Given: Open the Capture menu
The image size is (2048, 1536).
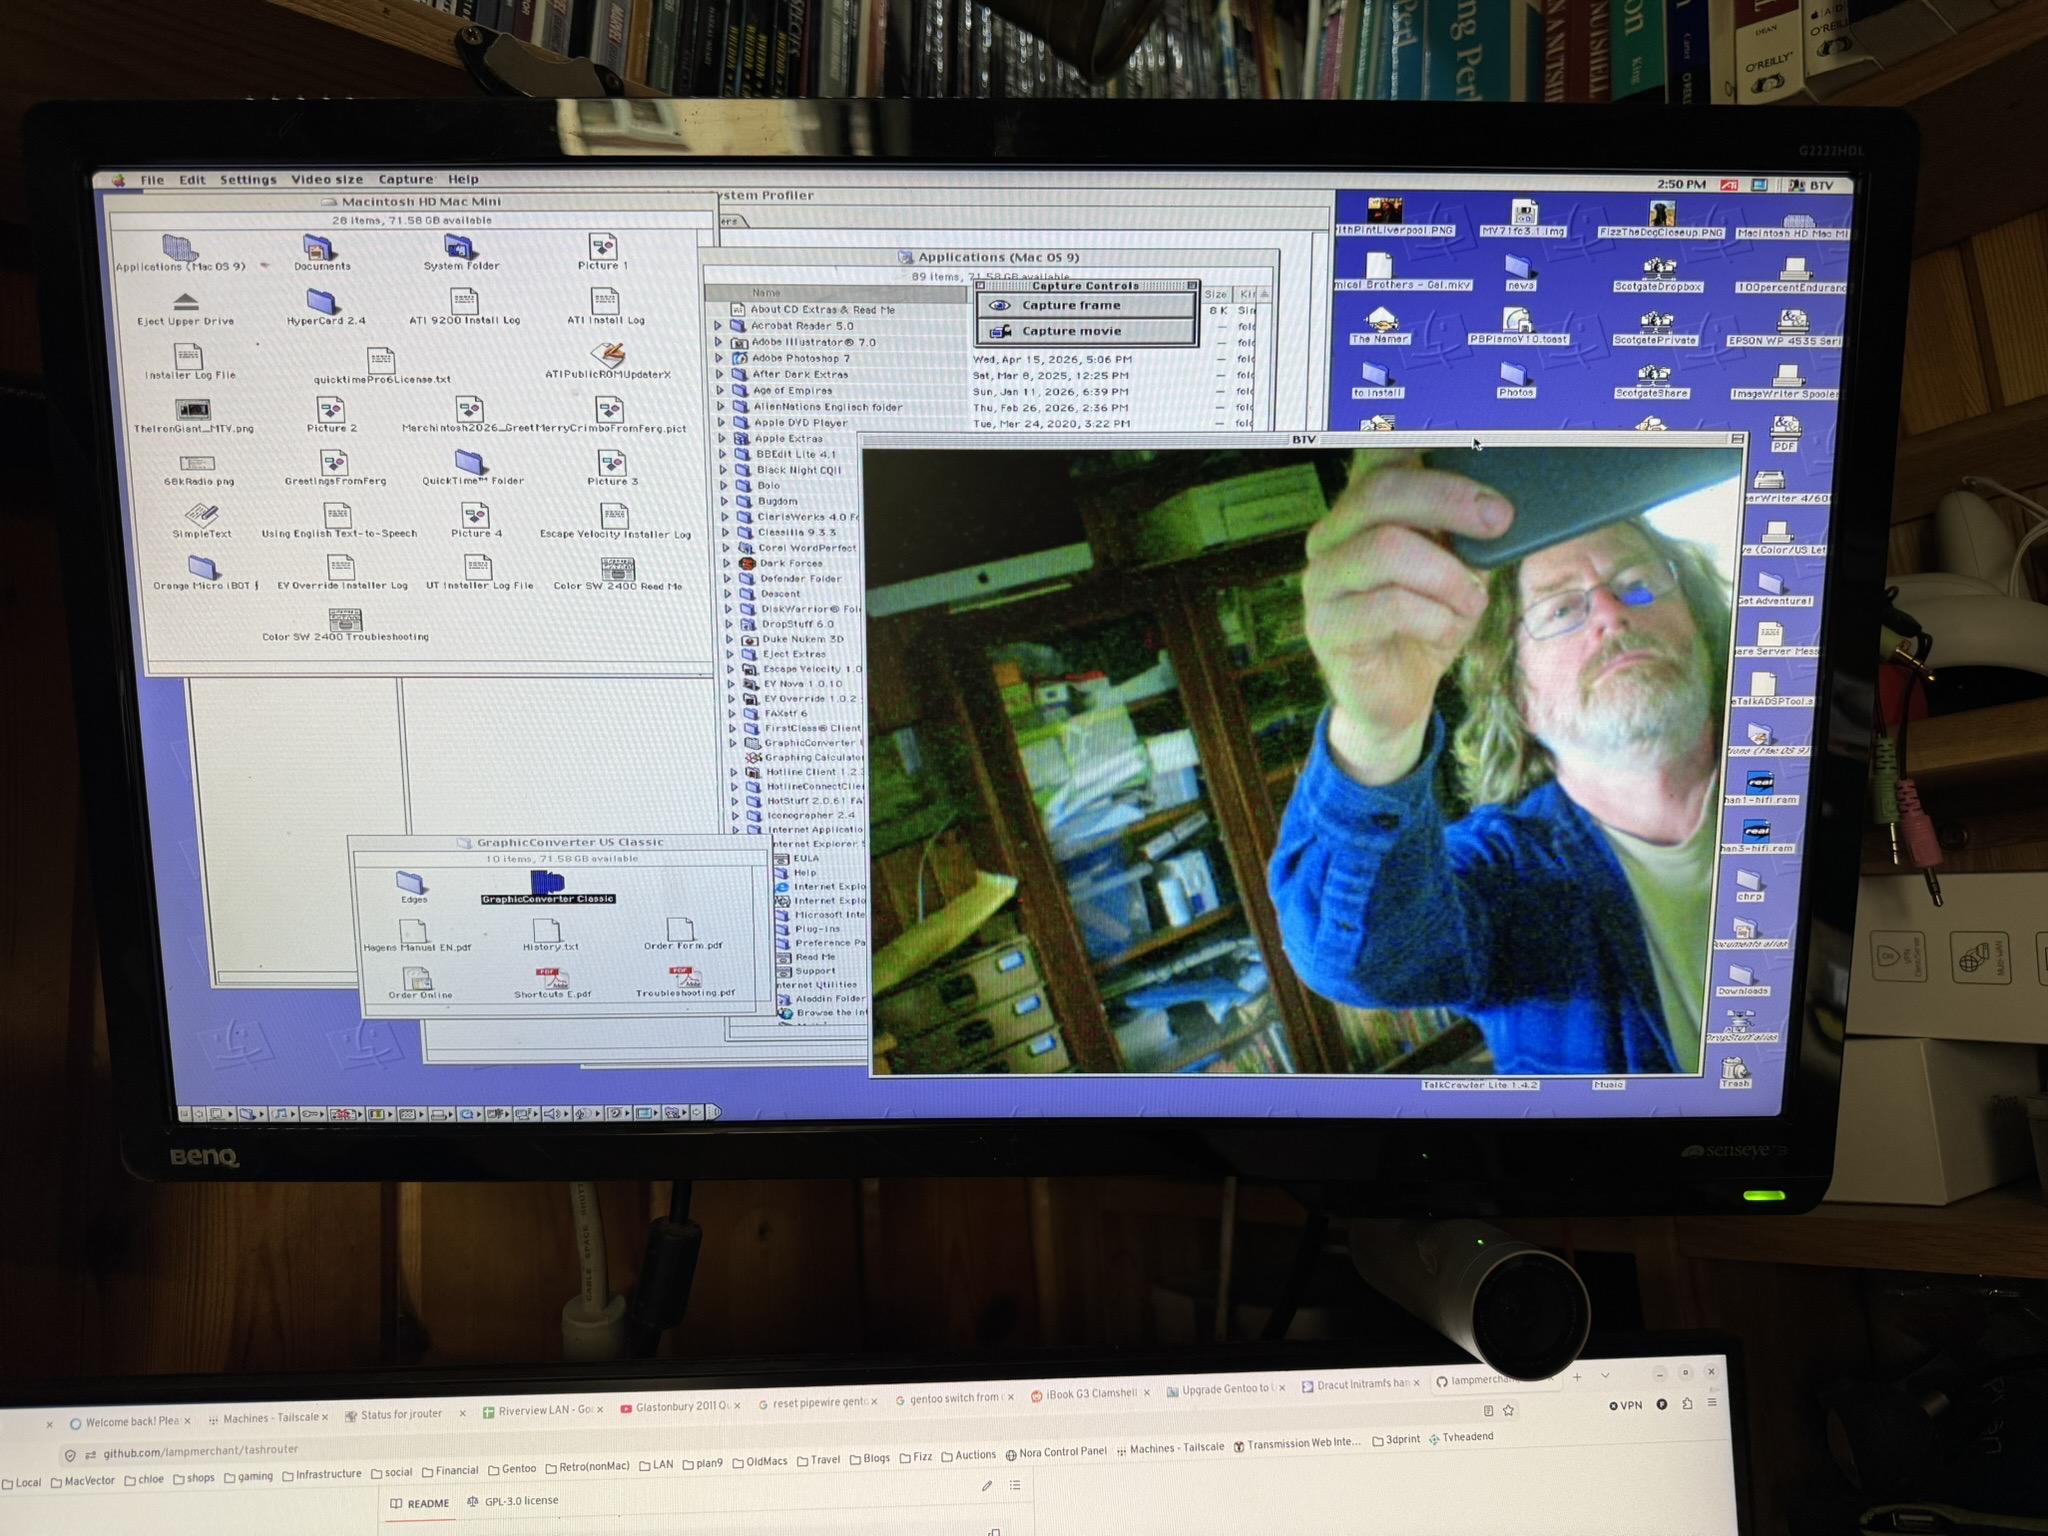Looking at the screenshot, I should (x=406, y=180).
